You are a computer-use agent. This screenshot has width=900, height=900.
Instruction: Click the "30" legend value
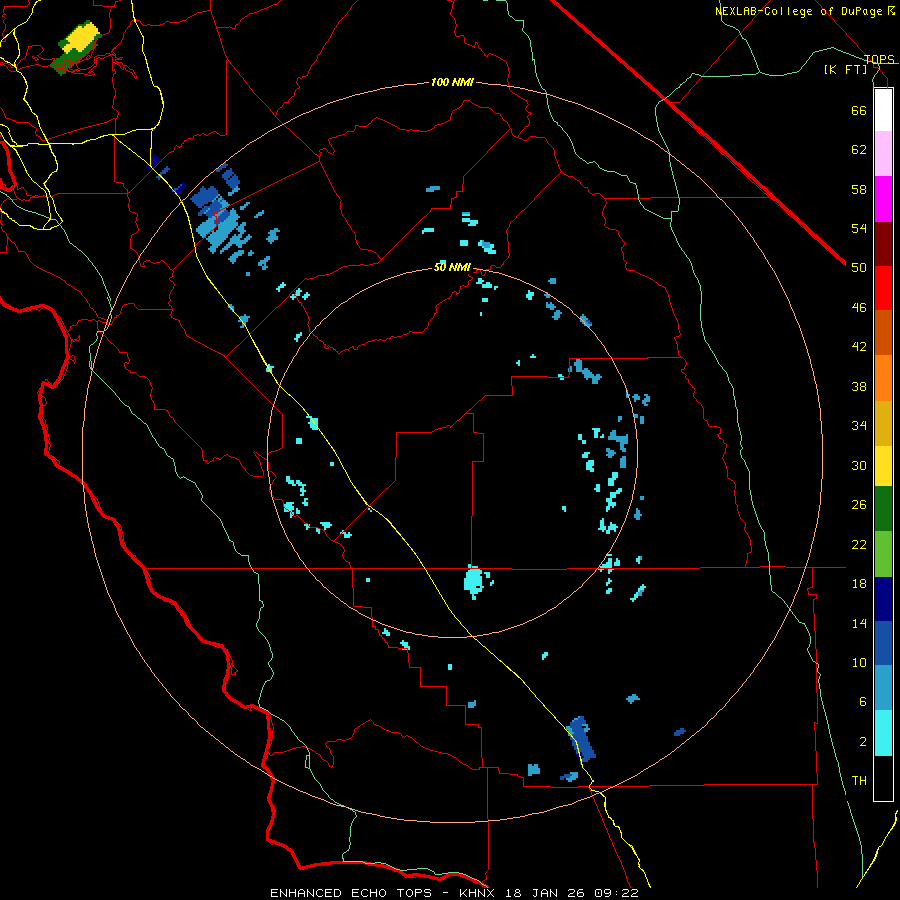click(859, 465)
